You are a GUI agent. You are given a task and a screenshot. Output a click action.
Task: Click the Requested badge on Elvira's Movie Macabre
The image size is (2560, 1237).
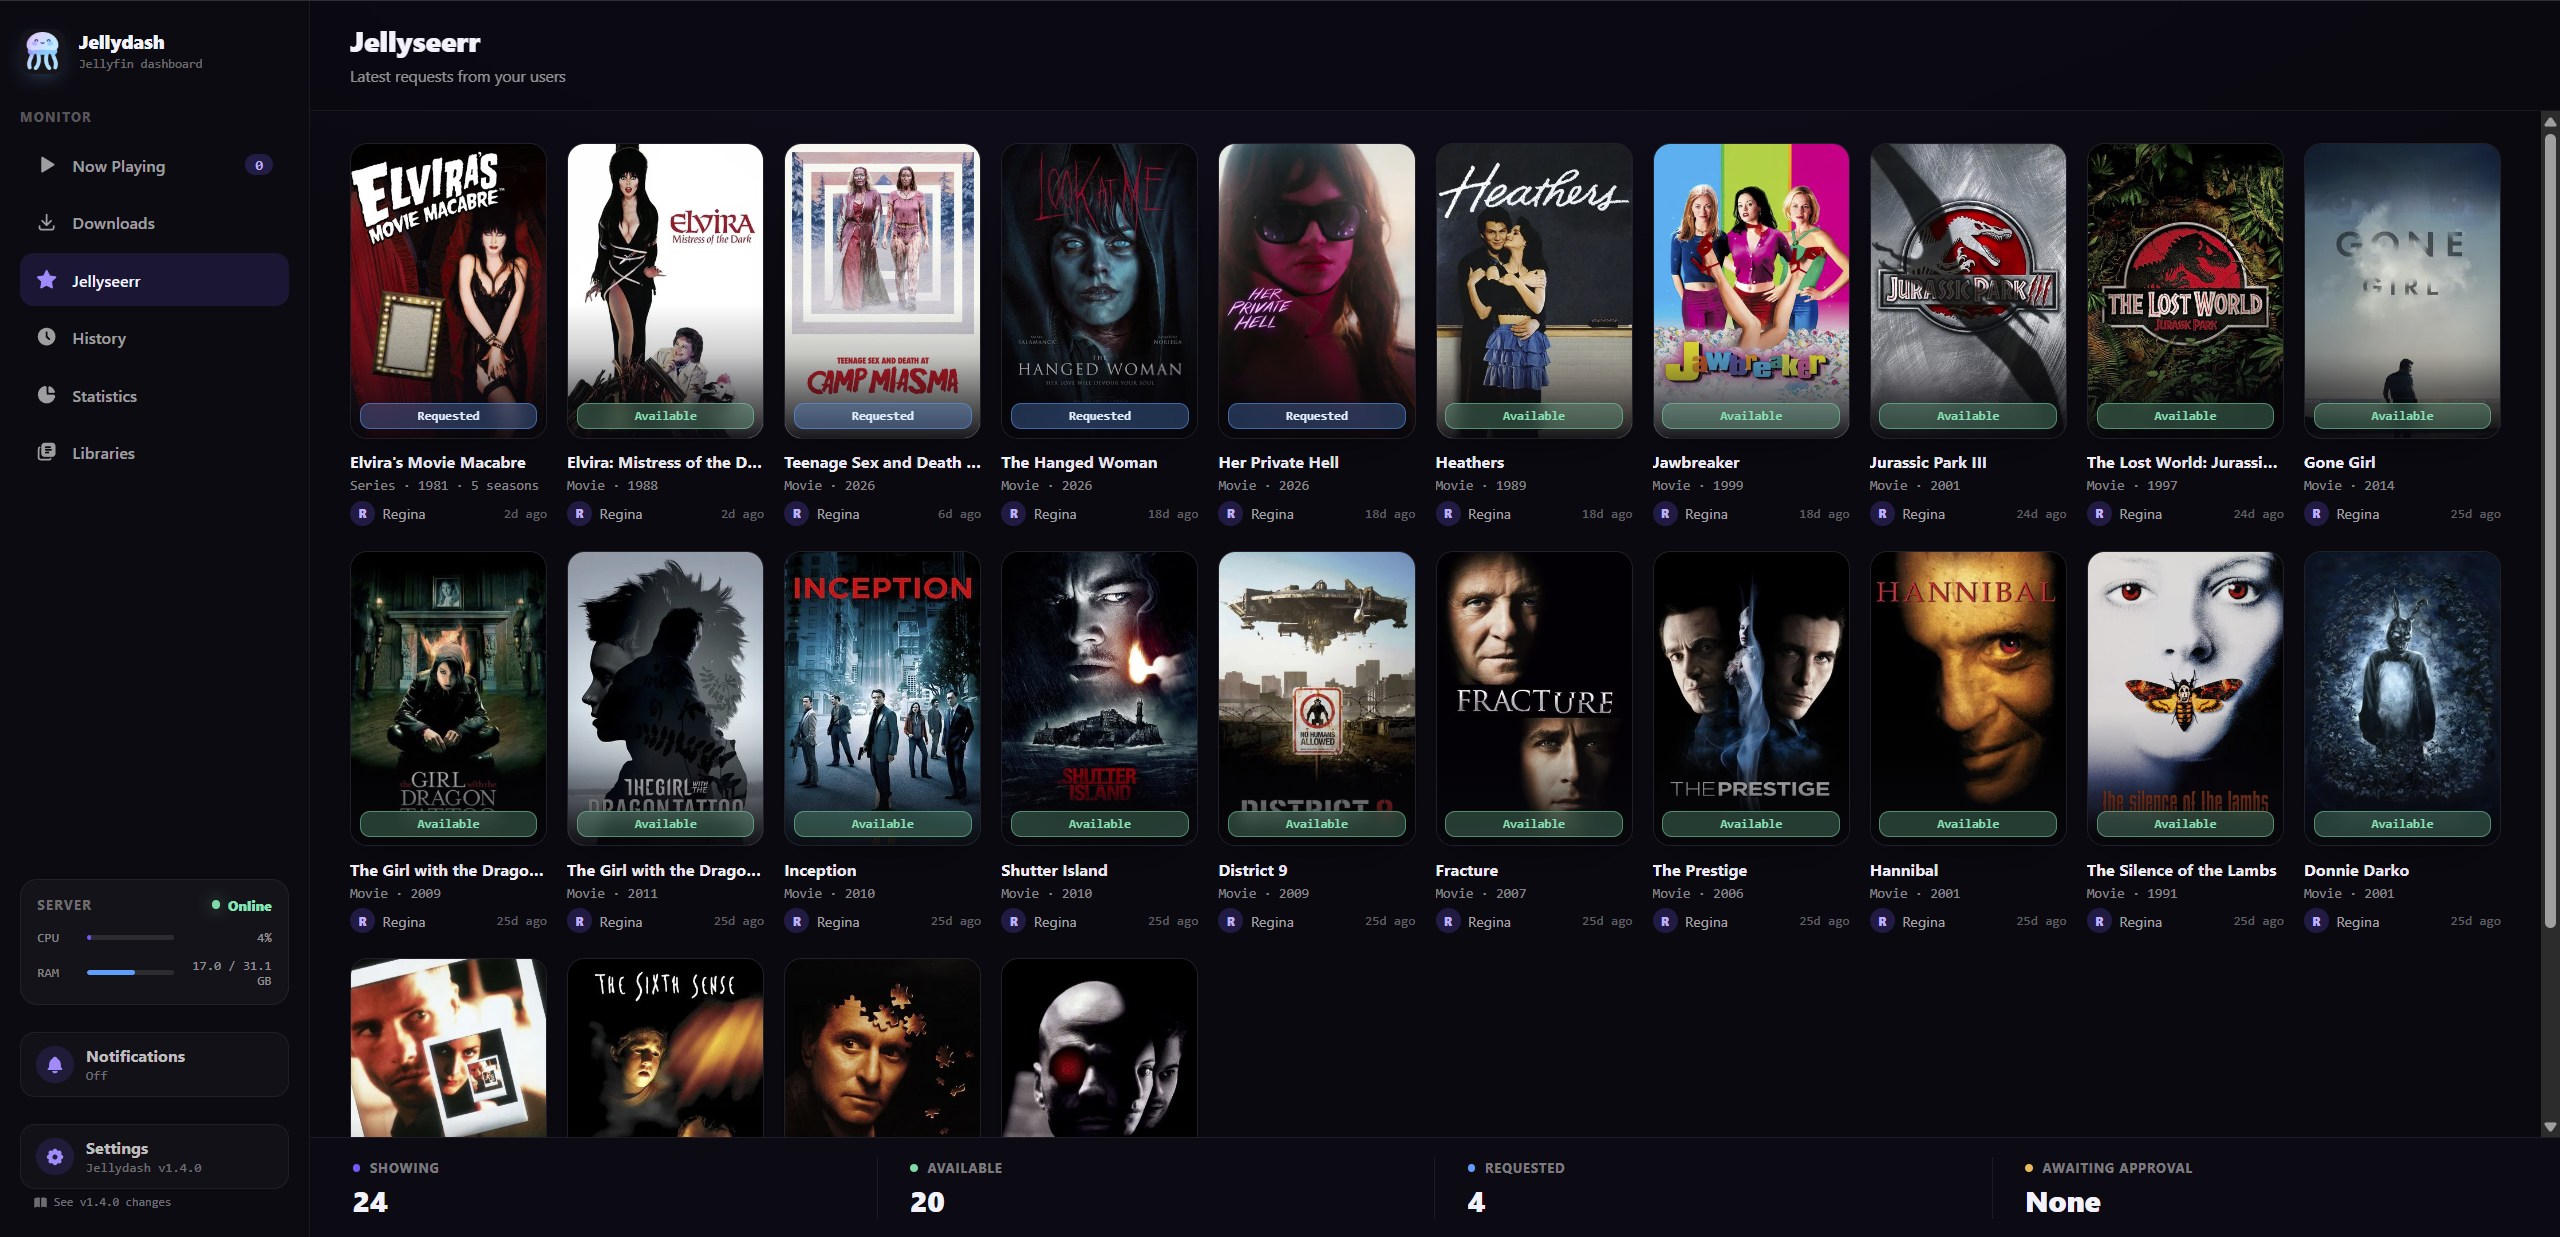448,416
